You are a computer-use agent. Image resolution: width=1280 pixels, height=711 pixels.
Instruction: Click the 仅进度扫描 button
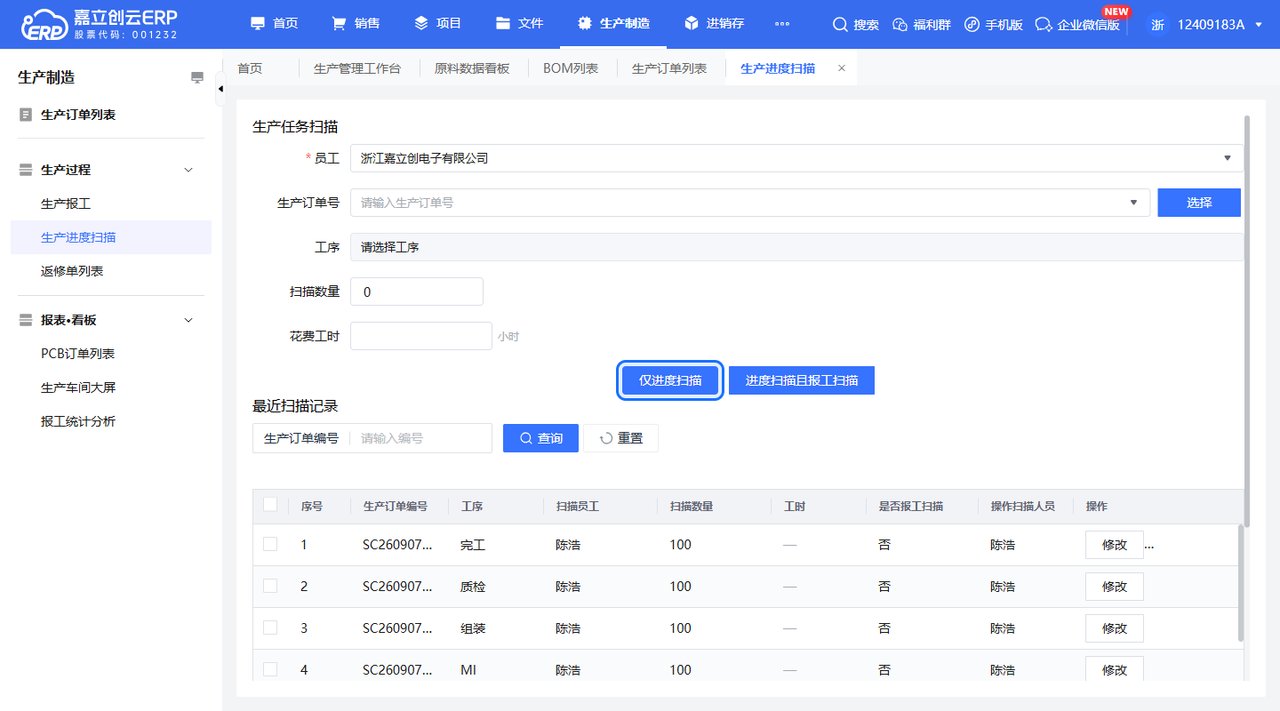click(670, 380)
